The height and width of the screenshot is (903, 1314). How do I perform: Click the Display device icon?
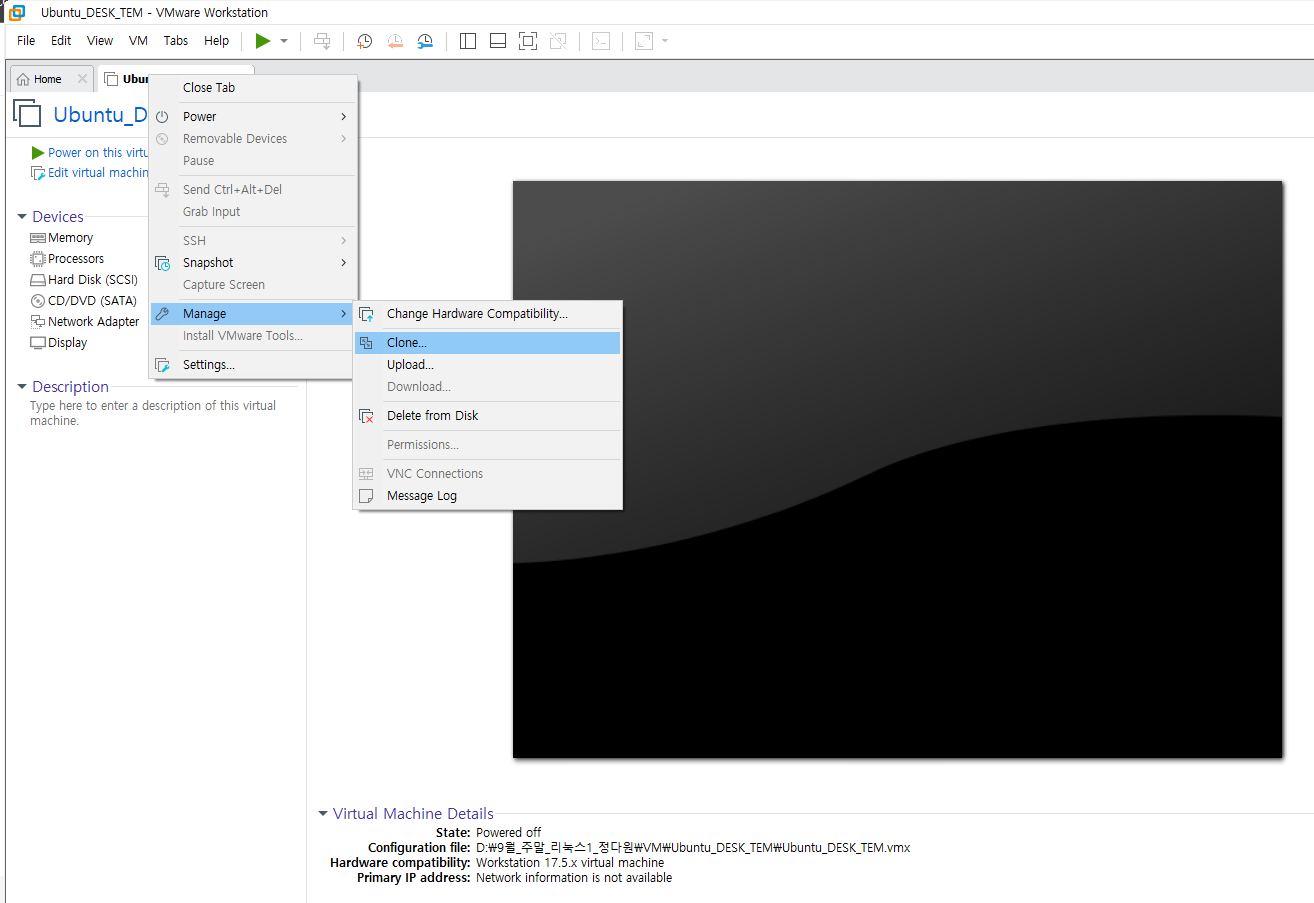38,343
